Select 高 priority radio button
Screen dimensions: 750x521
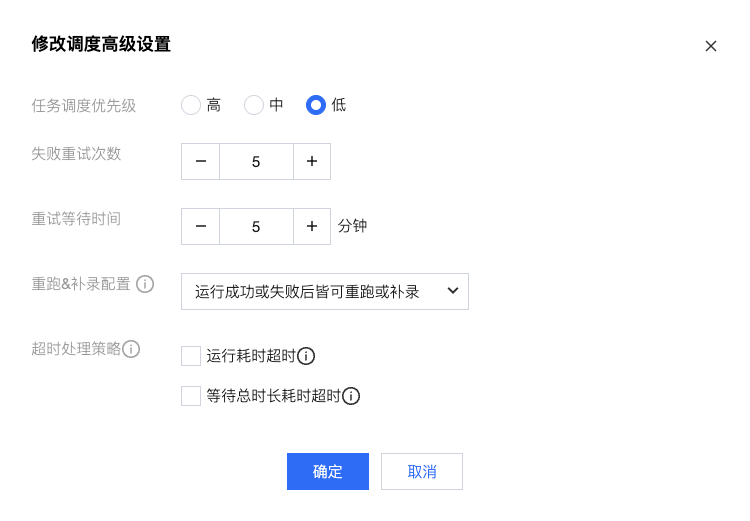[x=191, y=105]
